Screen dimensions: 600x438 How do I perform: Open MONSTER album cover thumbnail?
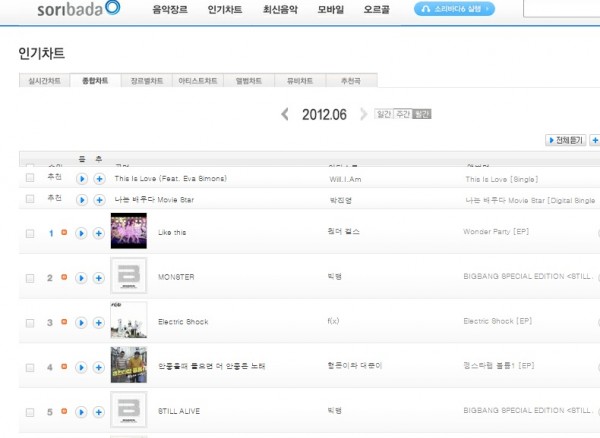click(x=129, y=275)
